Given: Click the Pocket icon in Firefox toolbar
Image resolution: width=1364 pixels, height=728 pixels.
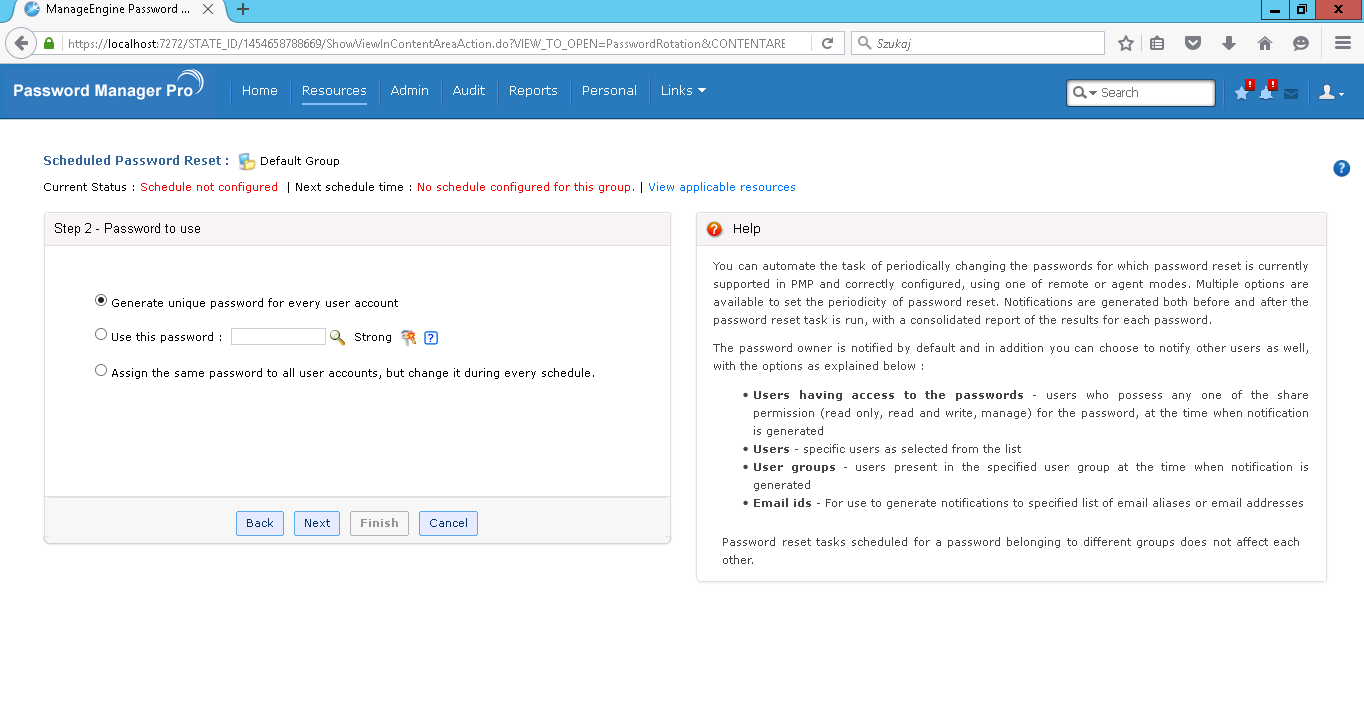Looking at the screenshot, I should coord(1193,43).
